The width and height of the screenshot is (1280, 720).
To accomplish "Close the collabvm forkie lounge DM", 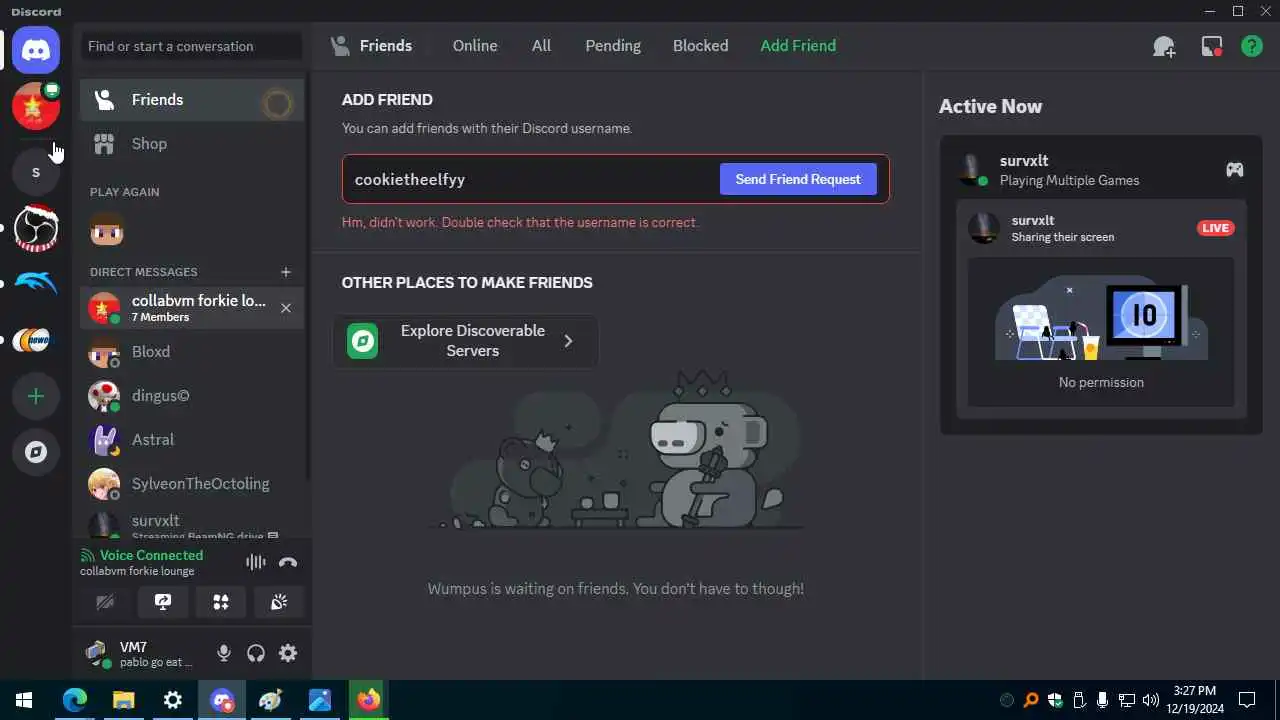I will pyautogui.click(x=286, y=308).
